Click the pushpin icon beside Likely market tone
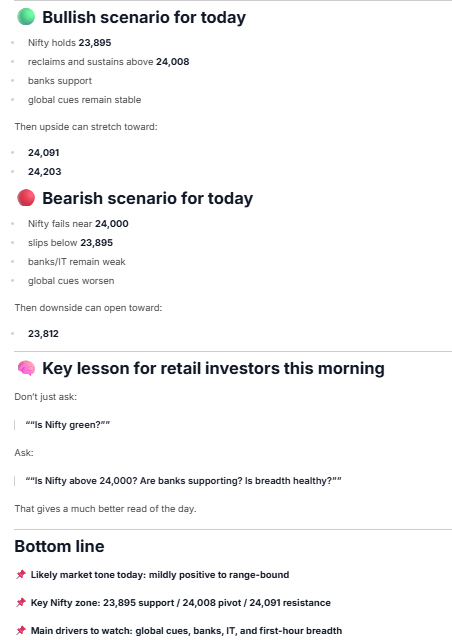Viewport: 452px width, 640px height. tap(21, 575)
